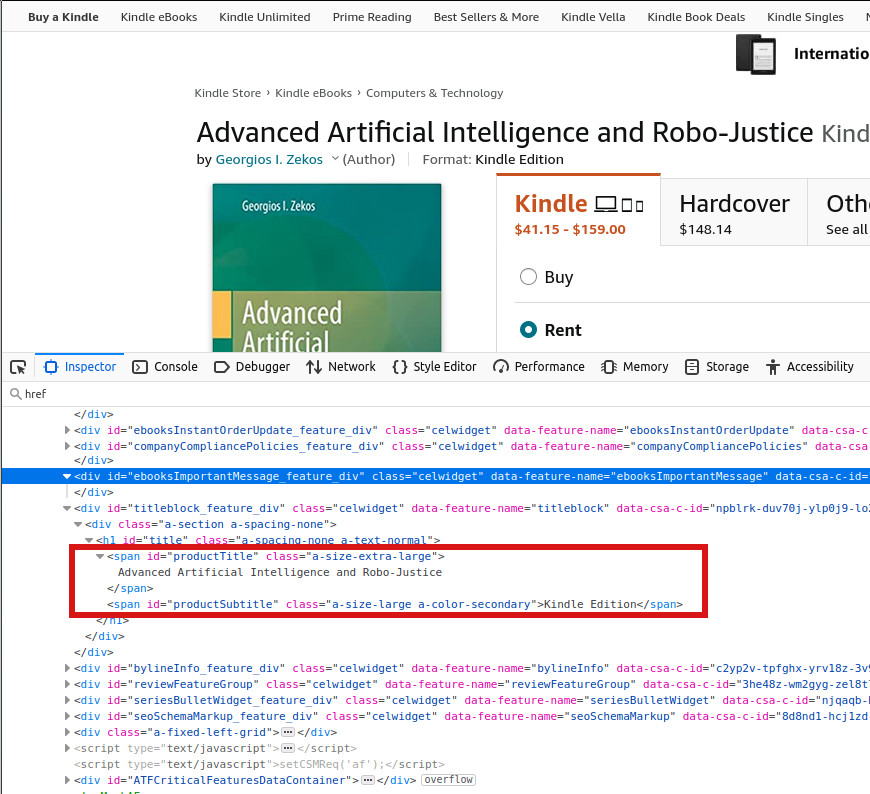Select the productSubtitle span row
This screenshot has width=870, height=794.
click(x=394, y=604)
